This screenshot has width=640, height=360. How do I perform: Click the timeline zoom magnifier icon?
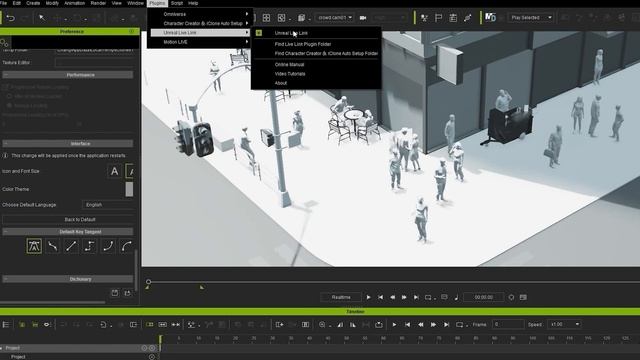click(322, 324)
